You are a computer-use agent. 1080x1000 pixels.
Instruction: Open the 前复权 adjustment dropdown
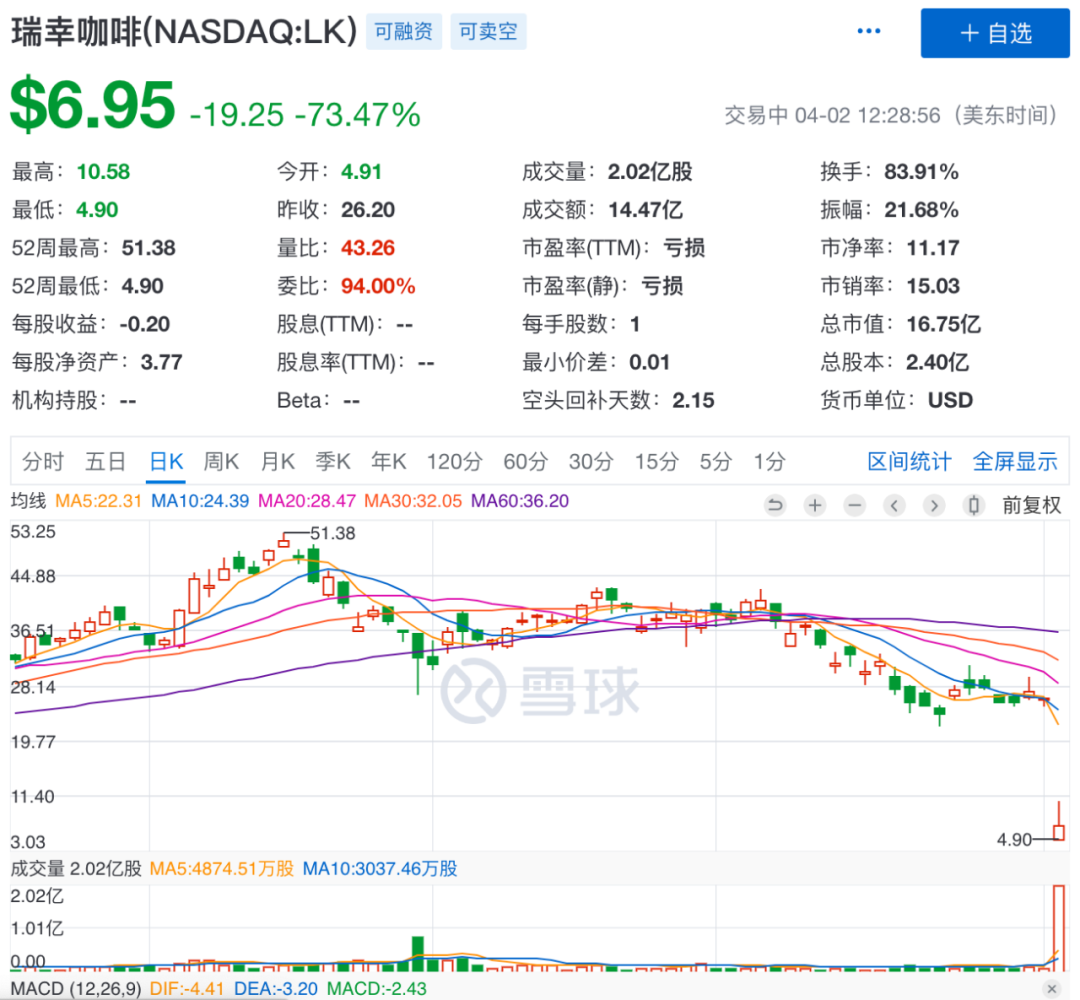tap(1031, 505)
